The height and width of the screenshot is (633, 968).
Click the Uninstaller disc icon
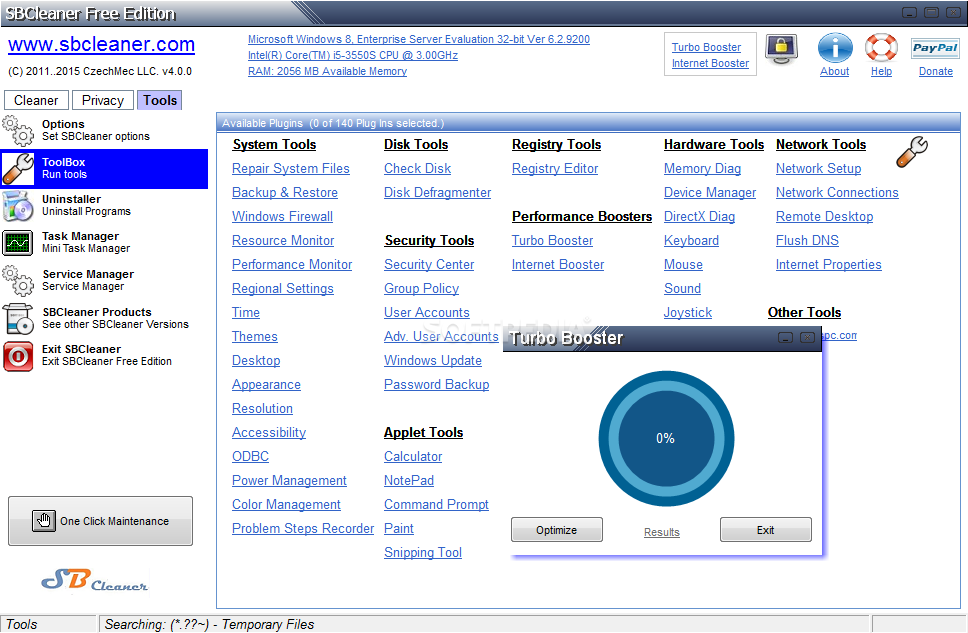coord(18,206)
